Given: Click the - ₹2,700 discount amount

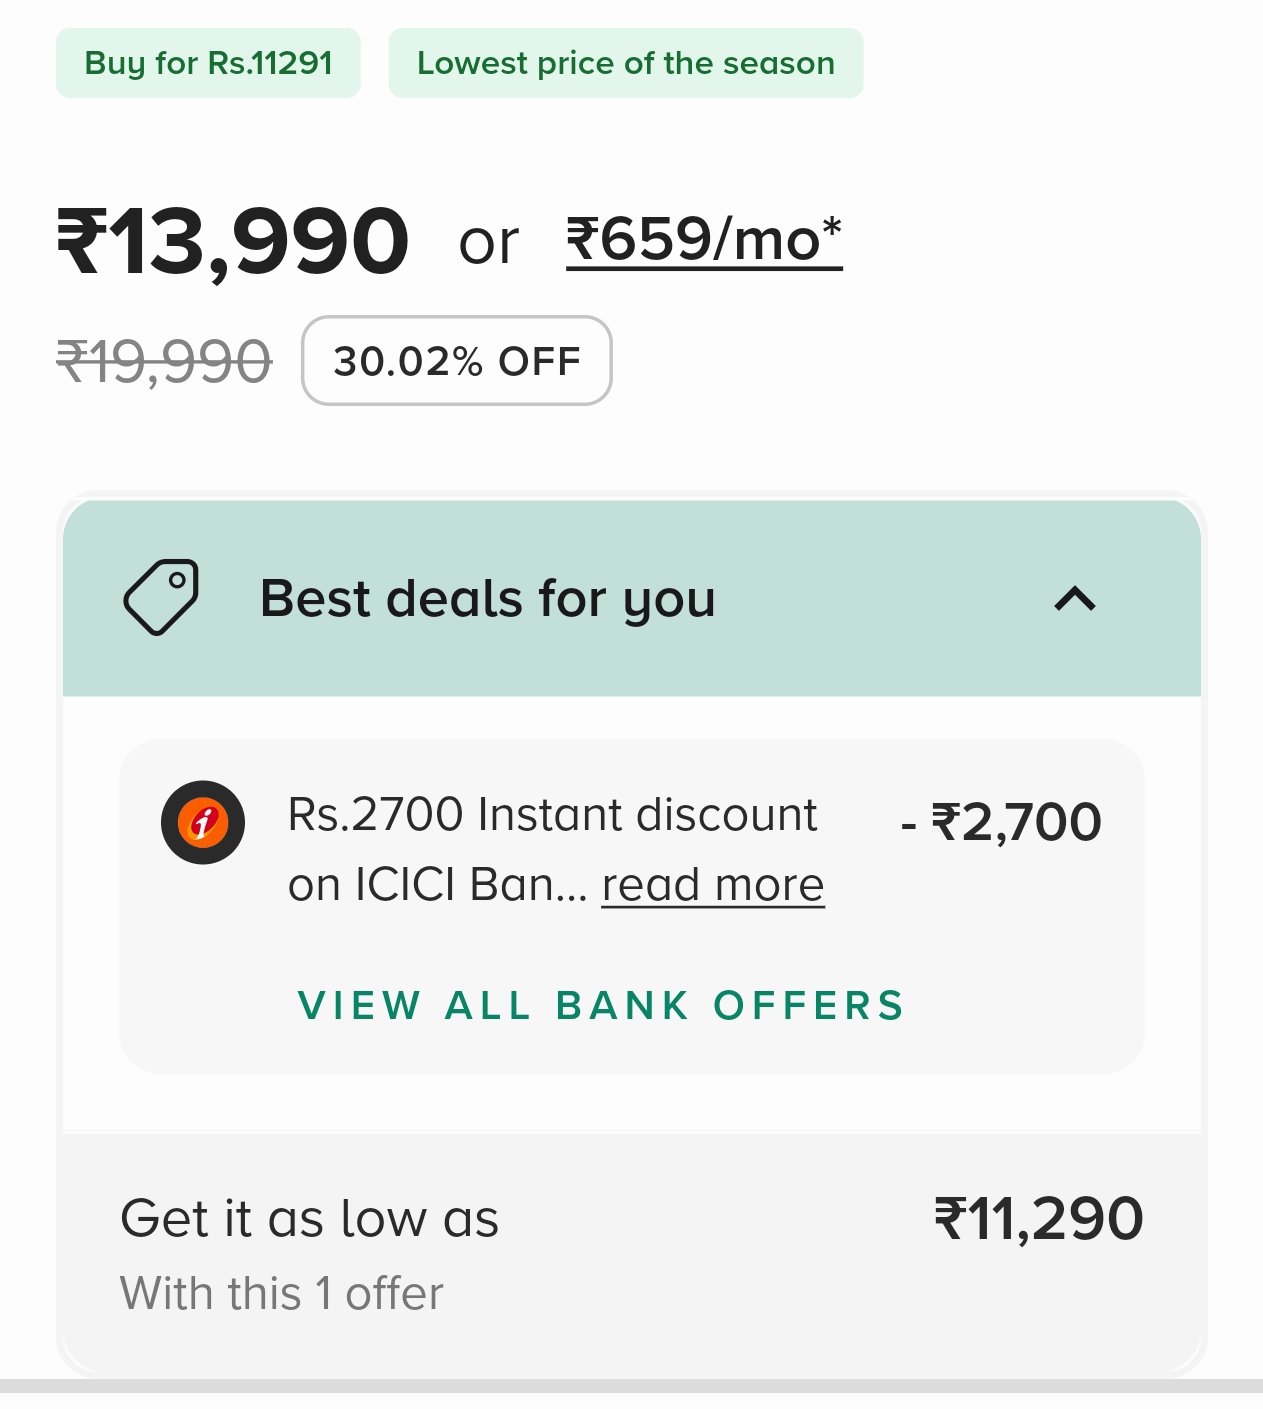Looking at the screenshot, I should point(1001,822).
